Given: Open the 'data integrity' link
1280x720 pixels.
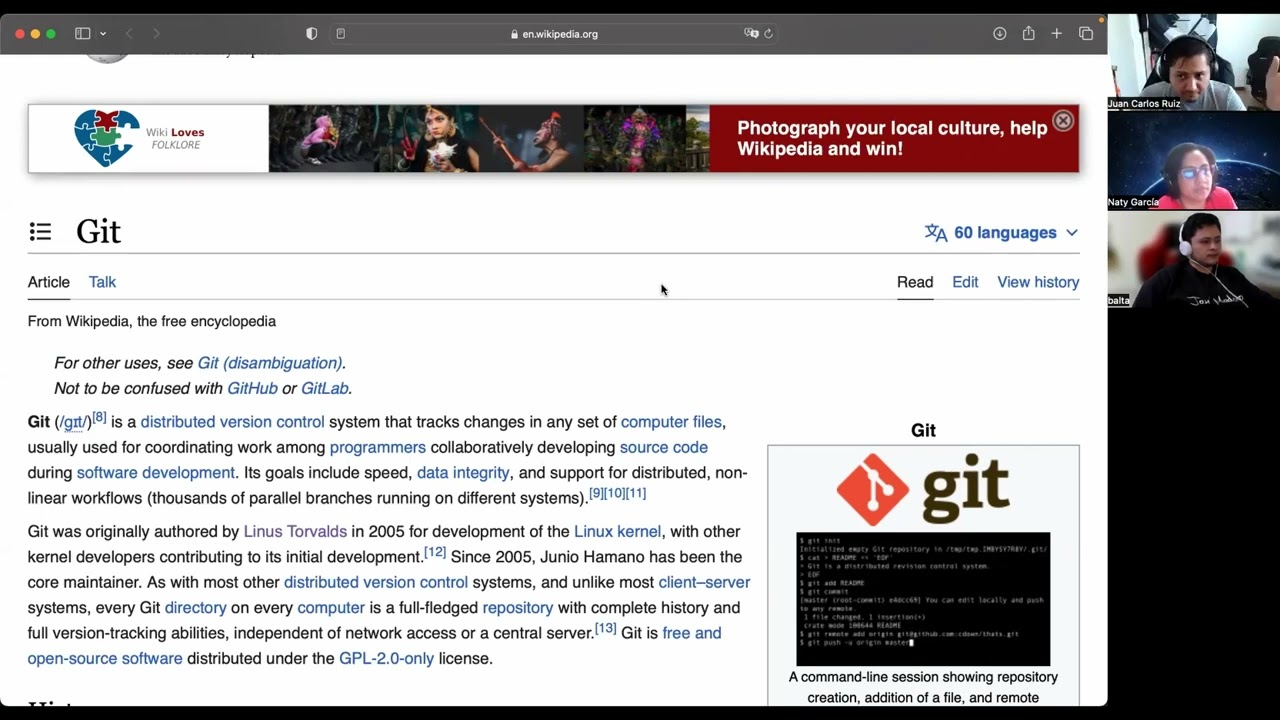Looking at the screenshot, I should coord(463,472).
